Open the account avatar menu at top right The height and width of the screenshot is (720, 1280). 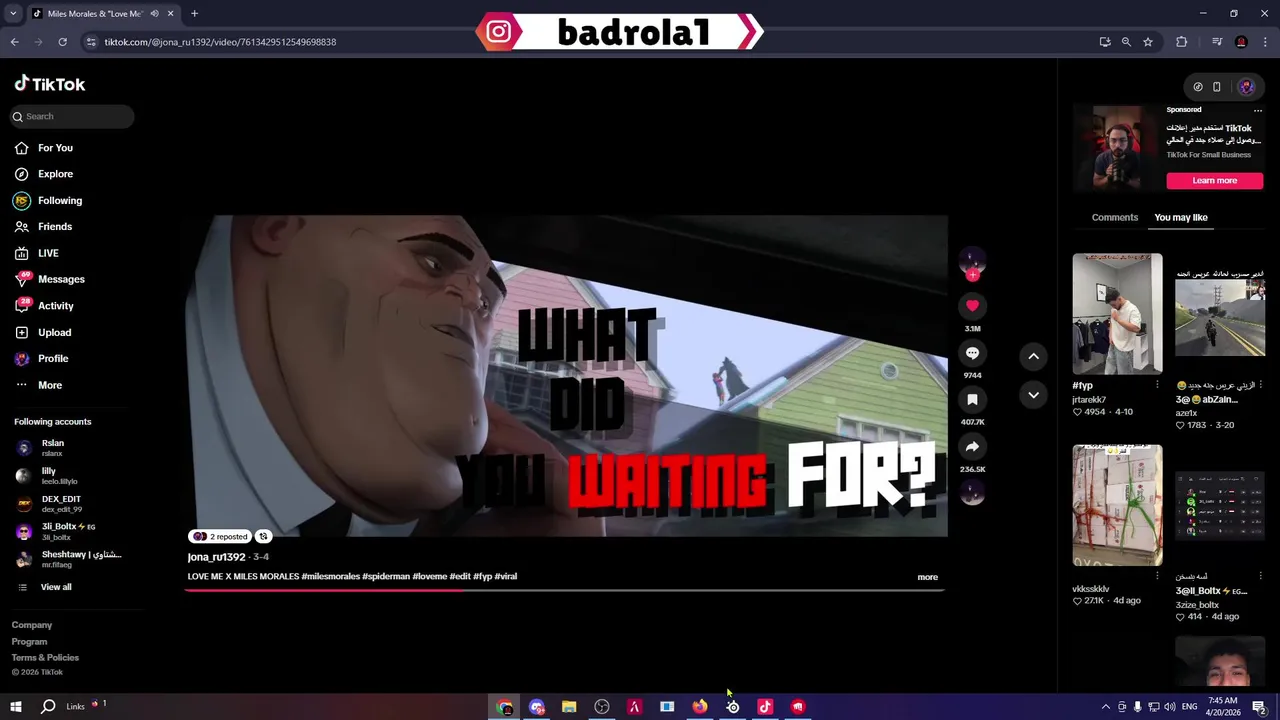[x=1246, y=87]
